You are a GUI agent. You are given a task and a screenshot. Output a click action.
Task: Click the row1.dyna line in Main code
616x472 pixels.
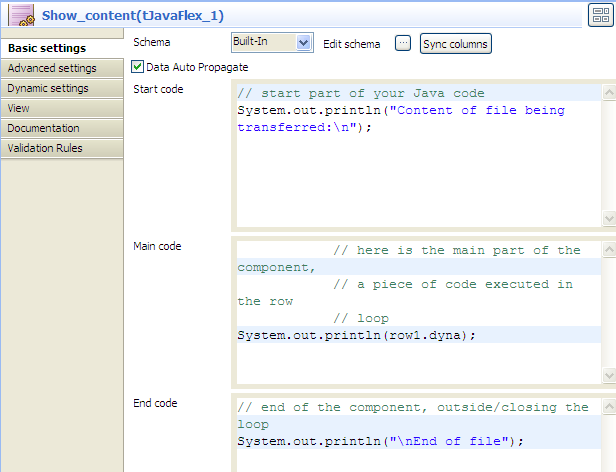(x=357, y=335)
